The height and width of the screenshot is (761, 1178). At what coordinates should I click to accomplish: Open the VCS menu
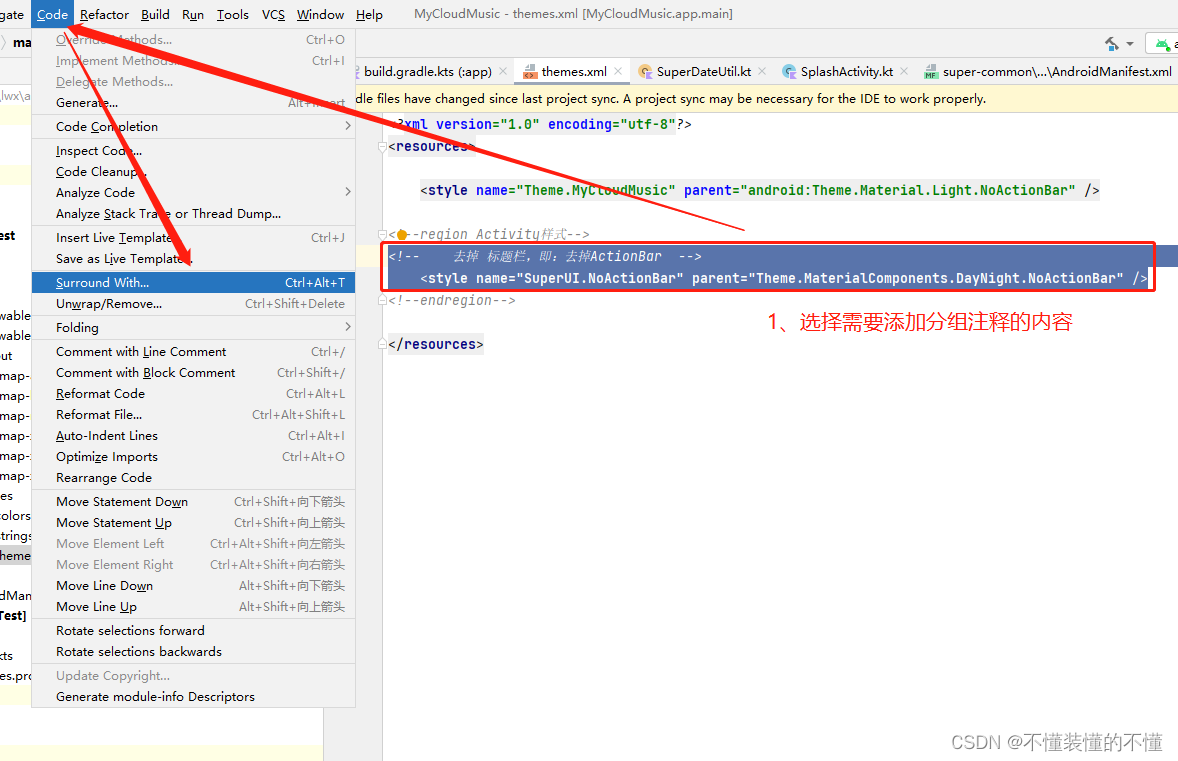coord(273,14)
